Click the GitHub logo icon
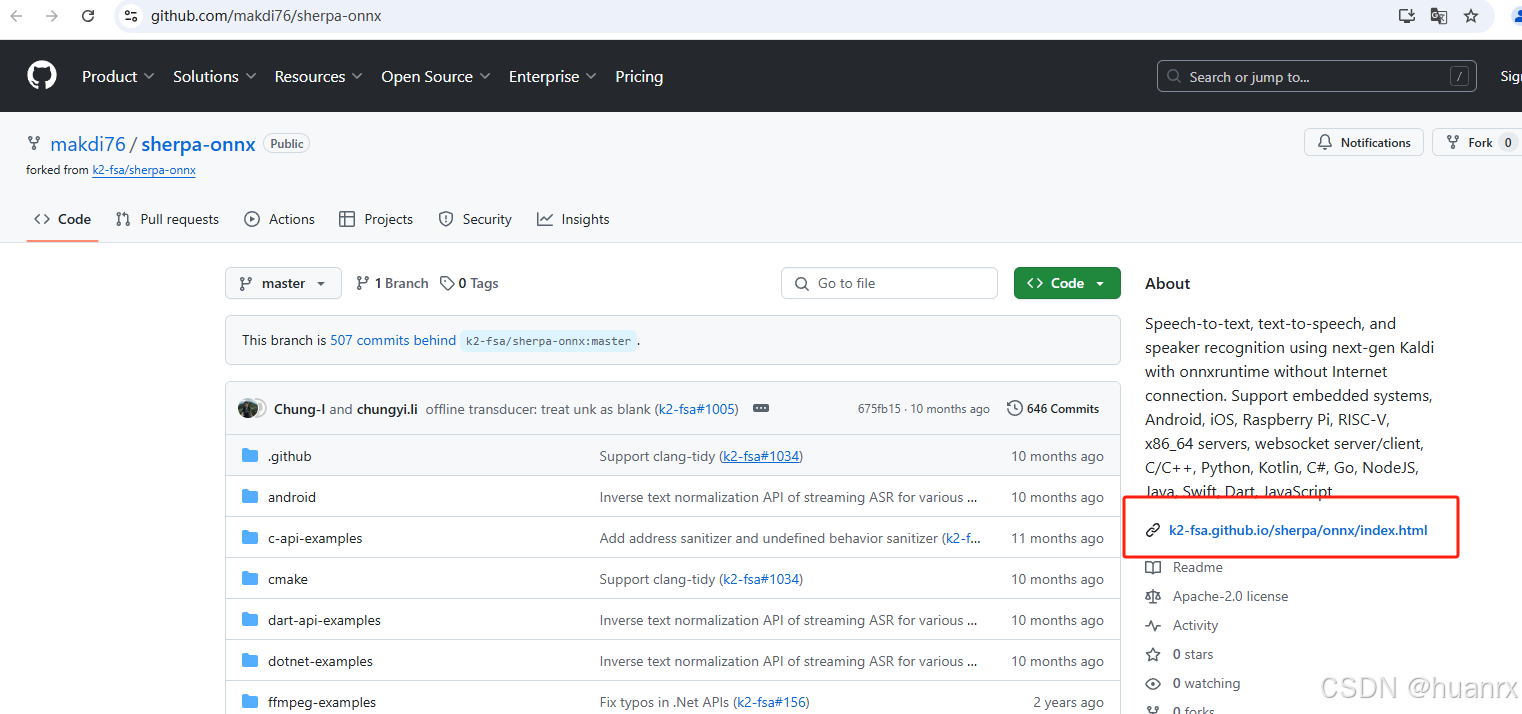 click(x=42, y=76)
